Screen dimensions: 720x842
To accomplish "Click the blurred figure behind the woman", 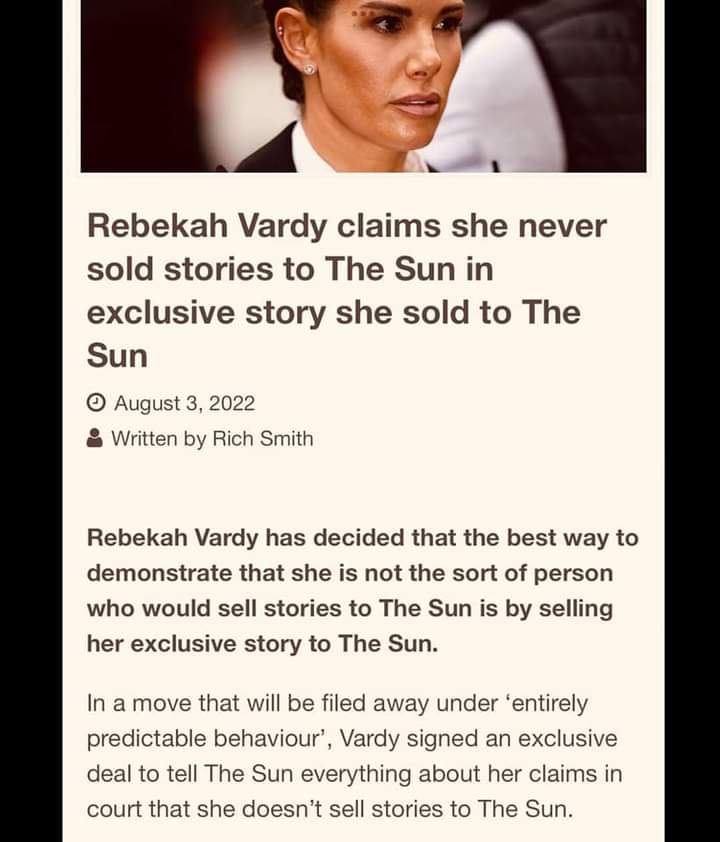I will (560, 90).
